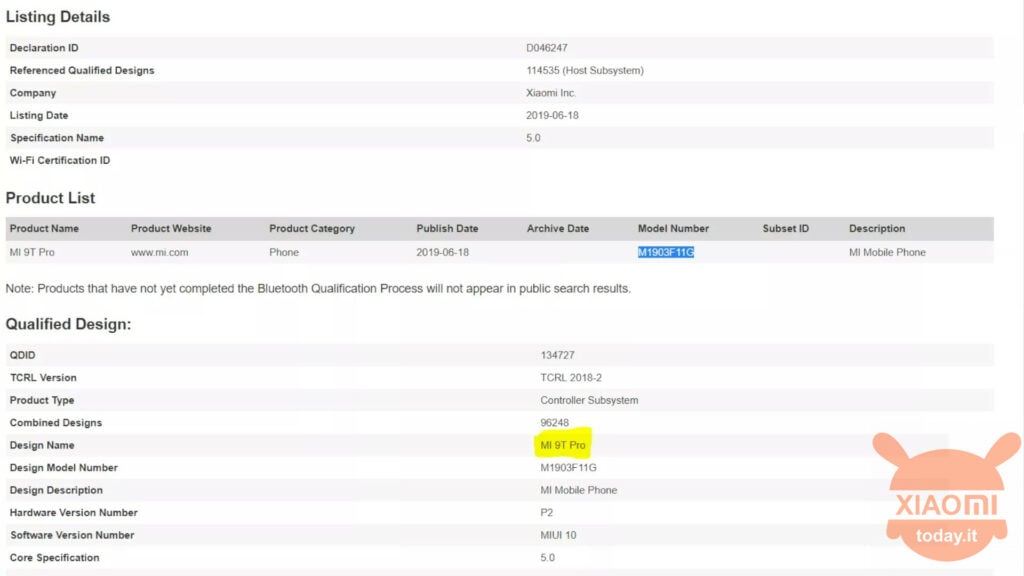Viewport: 1024px width, 576px height.
Task: Select the "Core Specification" label
Action: click(54, 558)
